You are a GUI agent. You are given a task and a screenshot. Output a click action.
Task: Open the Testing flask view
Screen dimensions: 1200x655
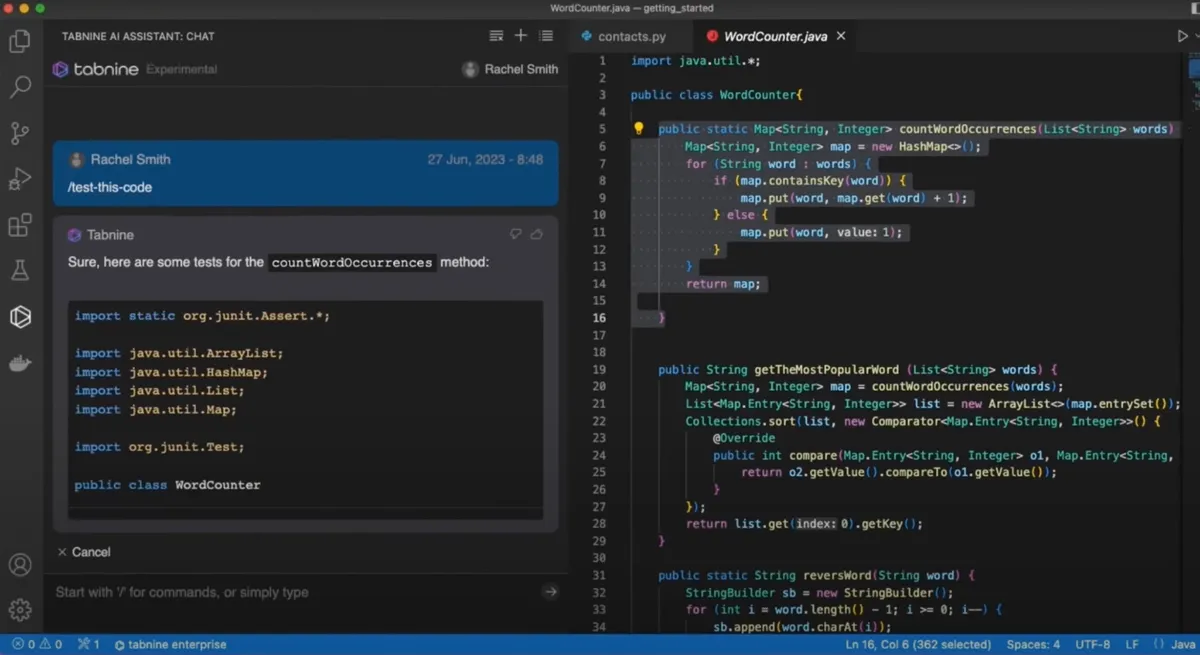(x=20, y=271)
